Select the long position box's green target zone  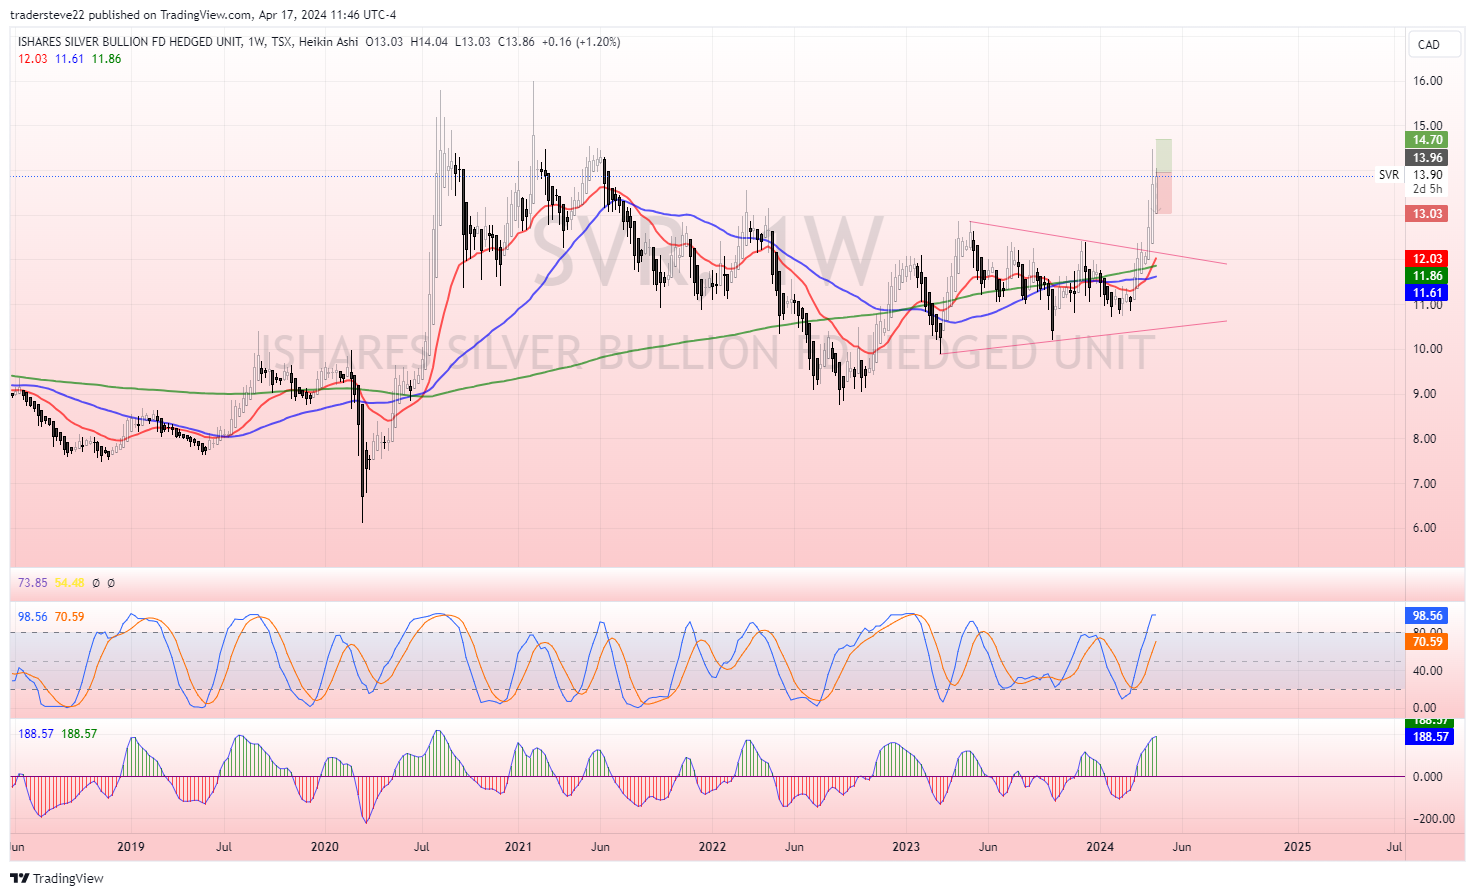click(1163, 155)
